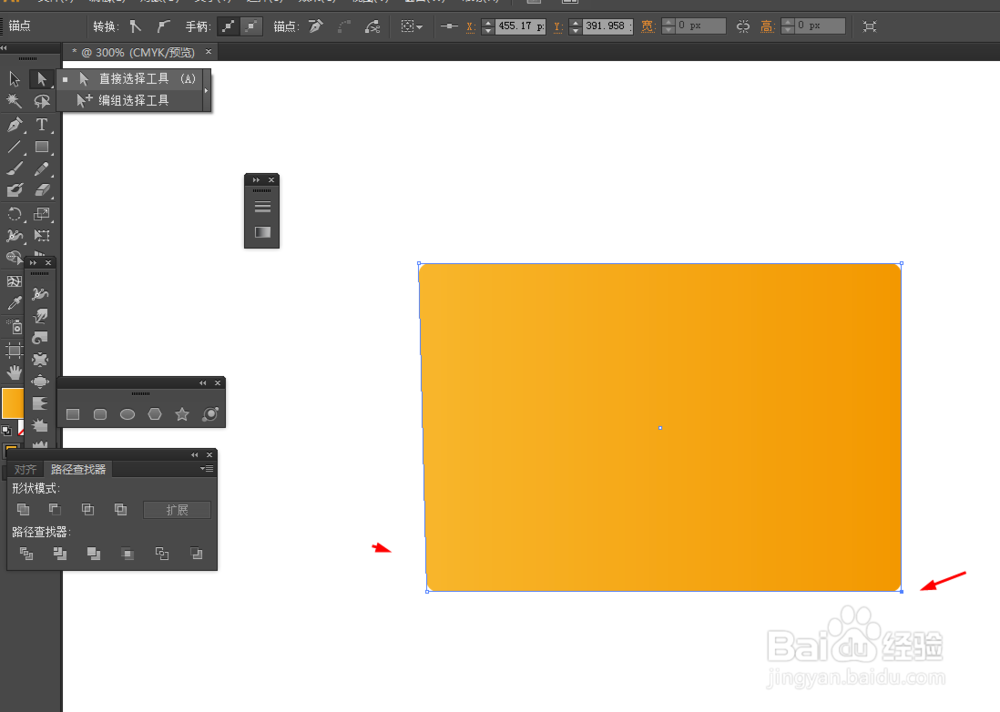Select Twirl tool in liquify panel
The image size is (1000, 712).
(x=40, y=337)
